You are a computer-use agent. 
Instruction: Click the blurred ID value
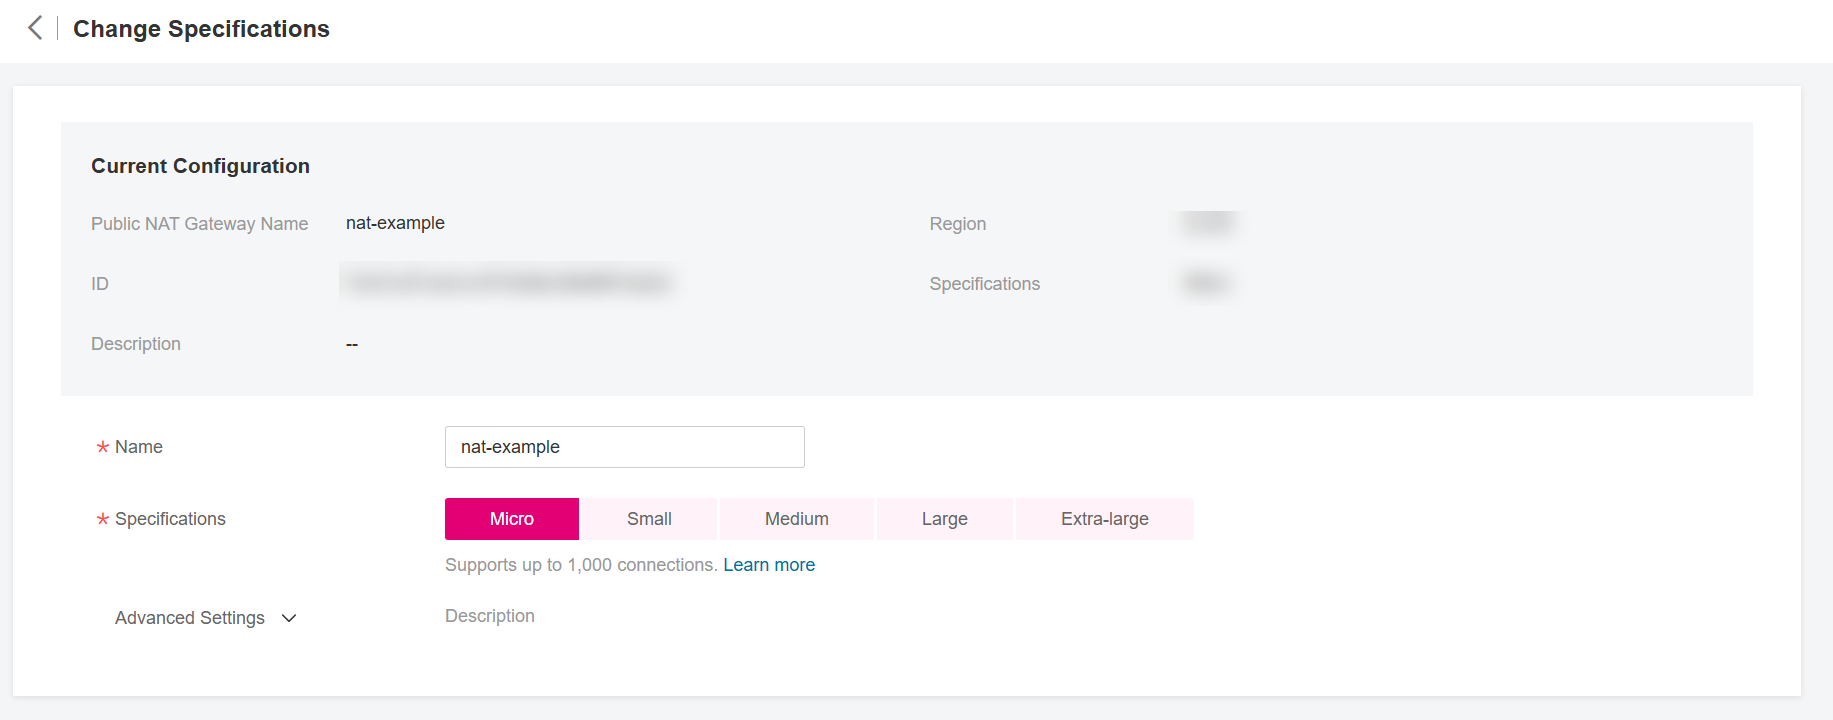[x=506, y=283]
